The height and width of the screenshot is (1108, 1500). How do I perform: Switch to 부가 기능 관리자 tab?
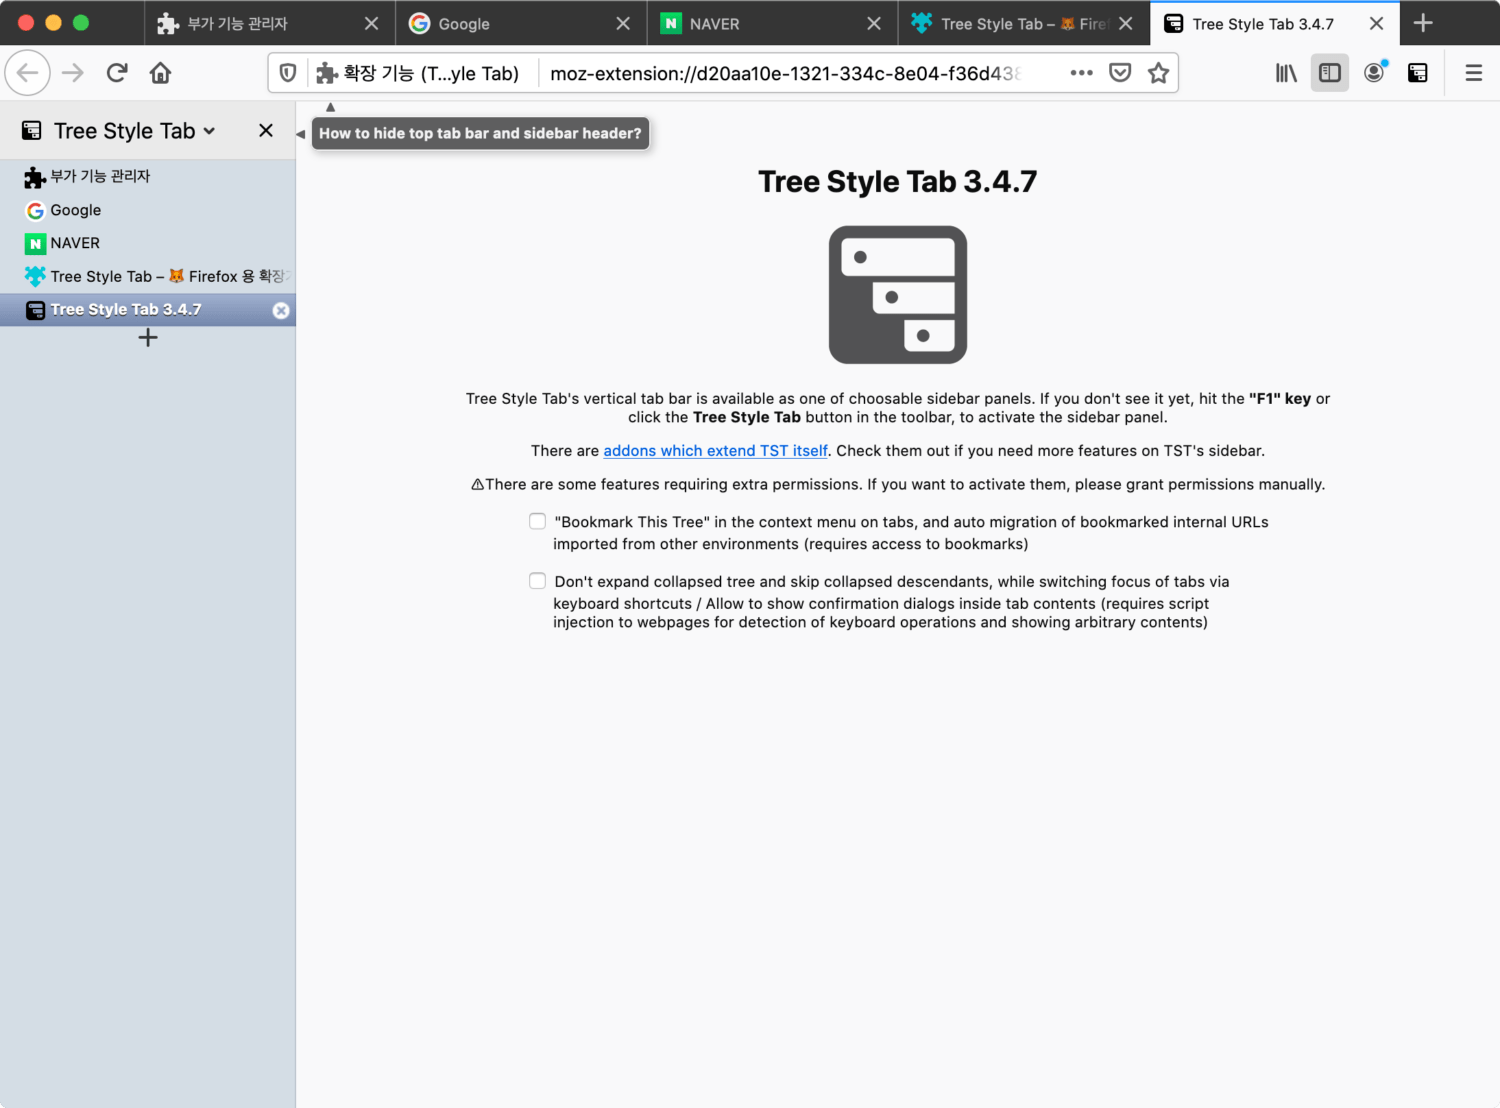[x=270, y=23]
